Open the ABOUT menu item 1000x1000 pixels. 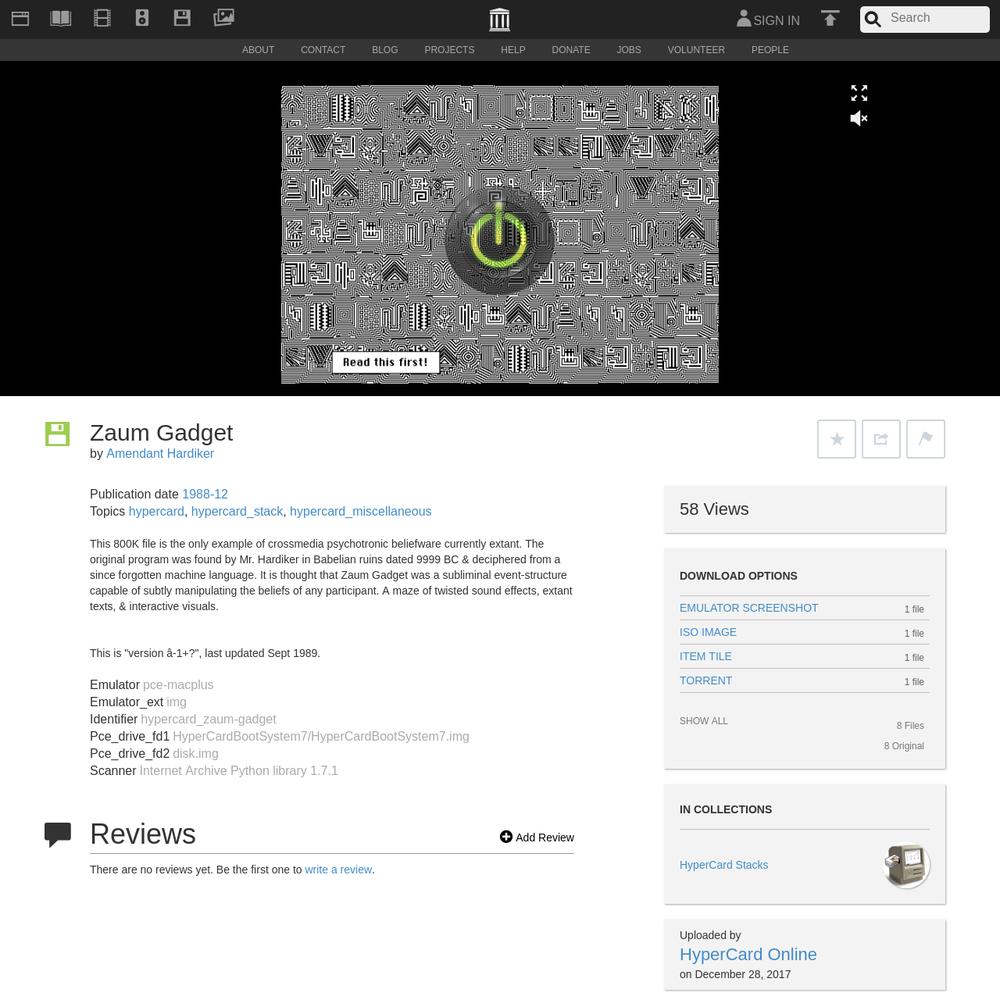pos(258,50)
